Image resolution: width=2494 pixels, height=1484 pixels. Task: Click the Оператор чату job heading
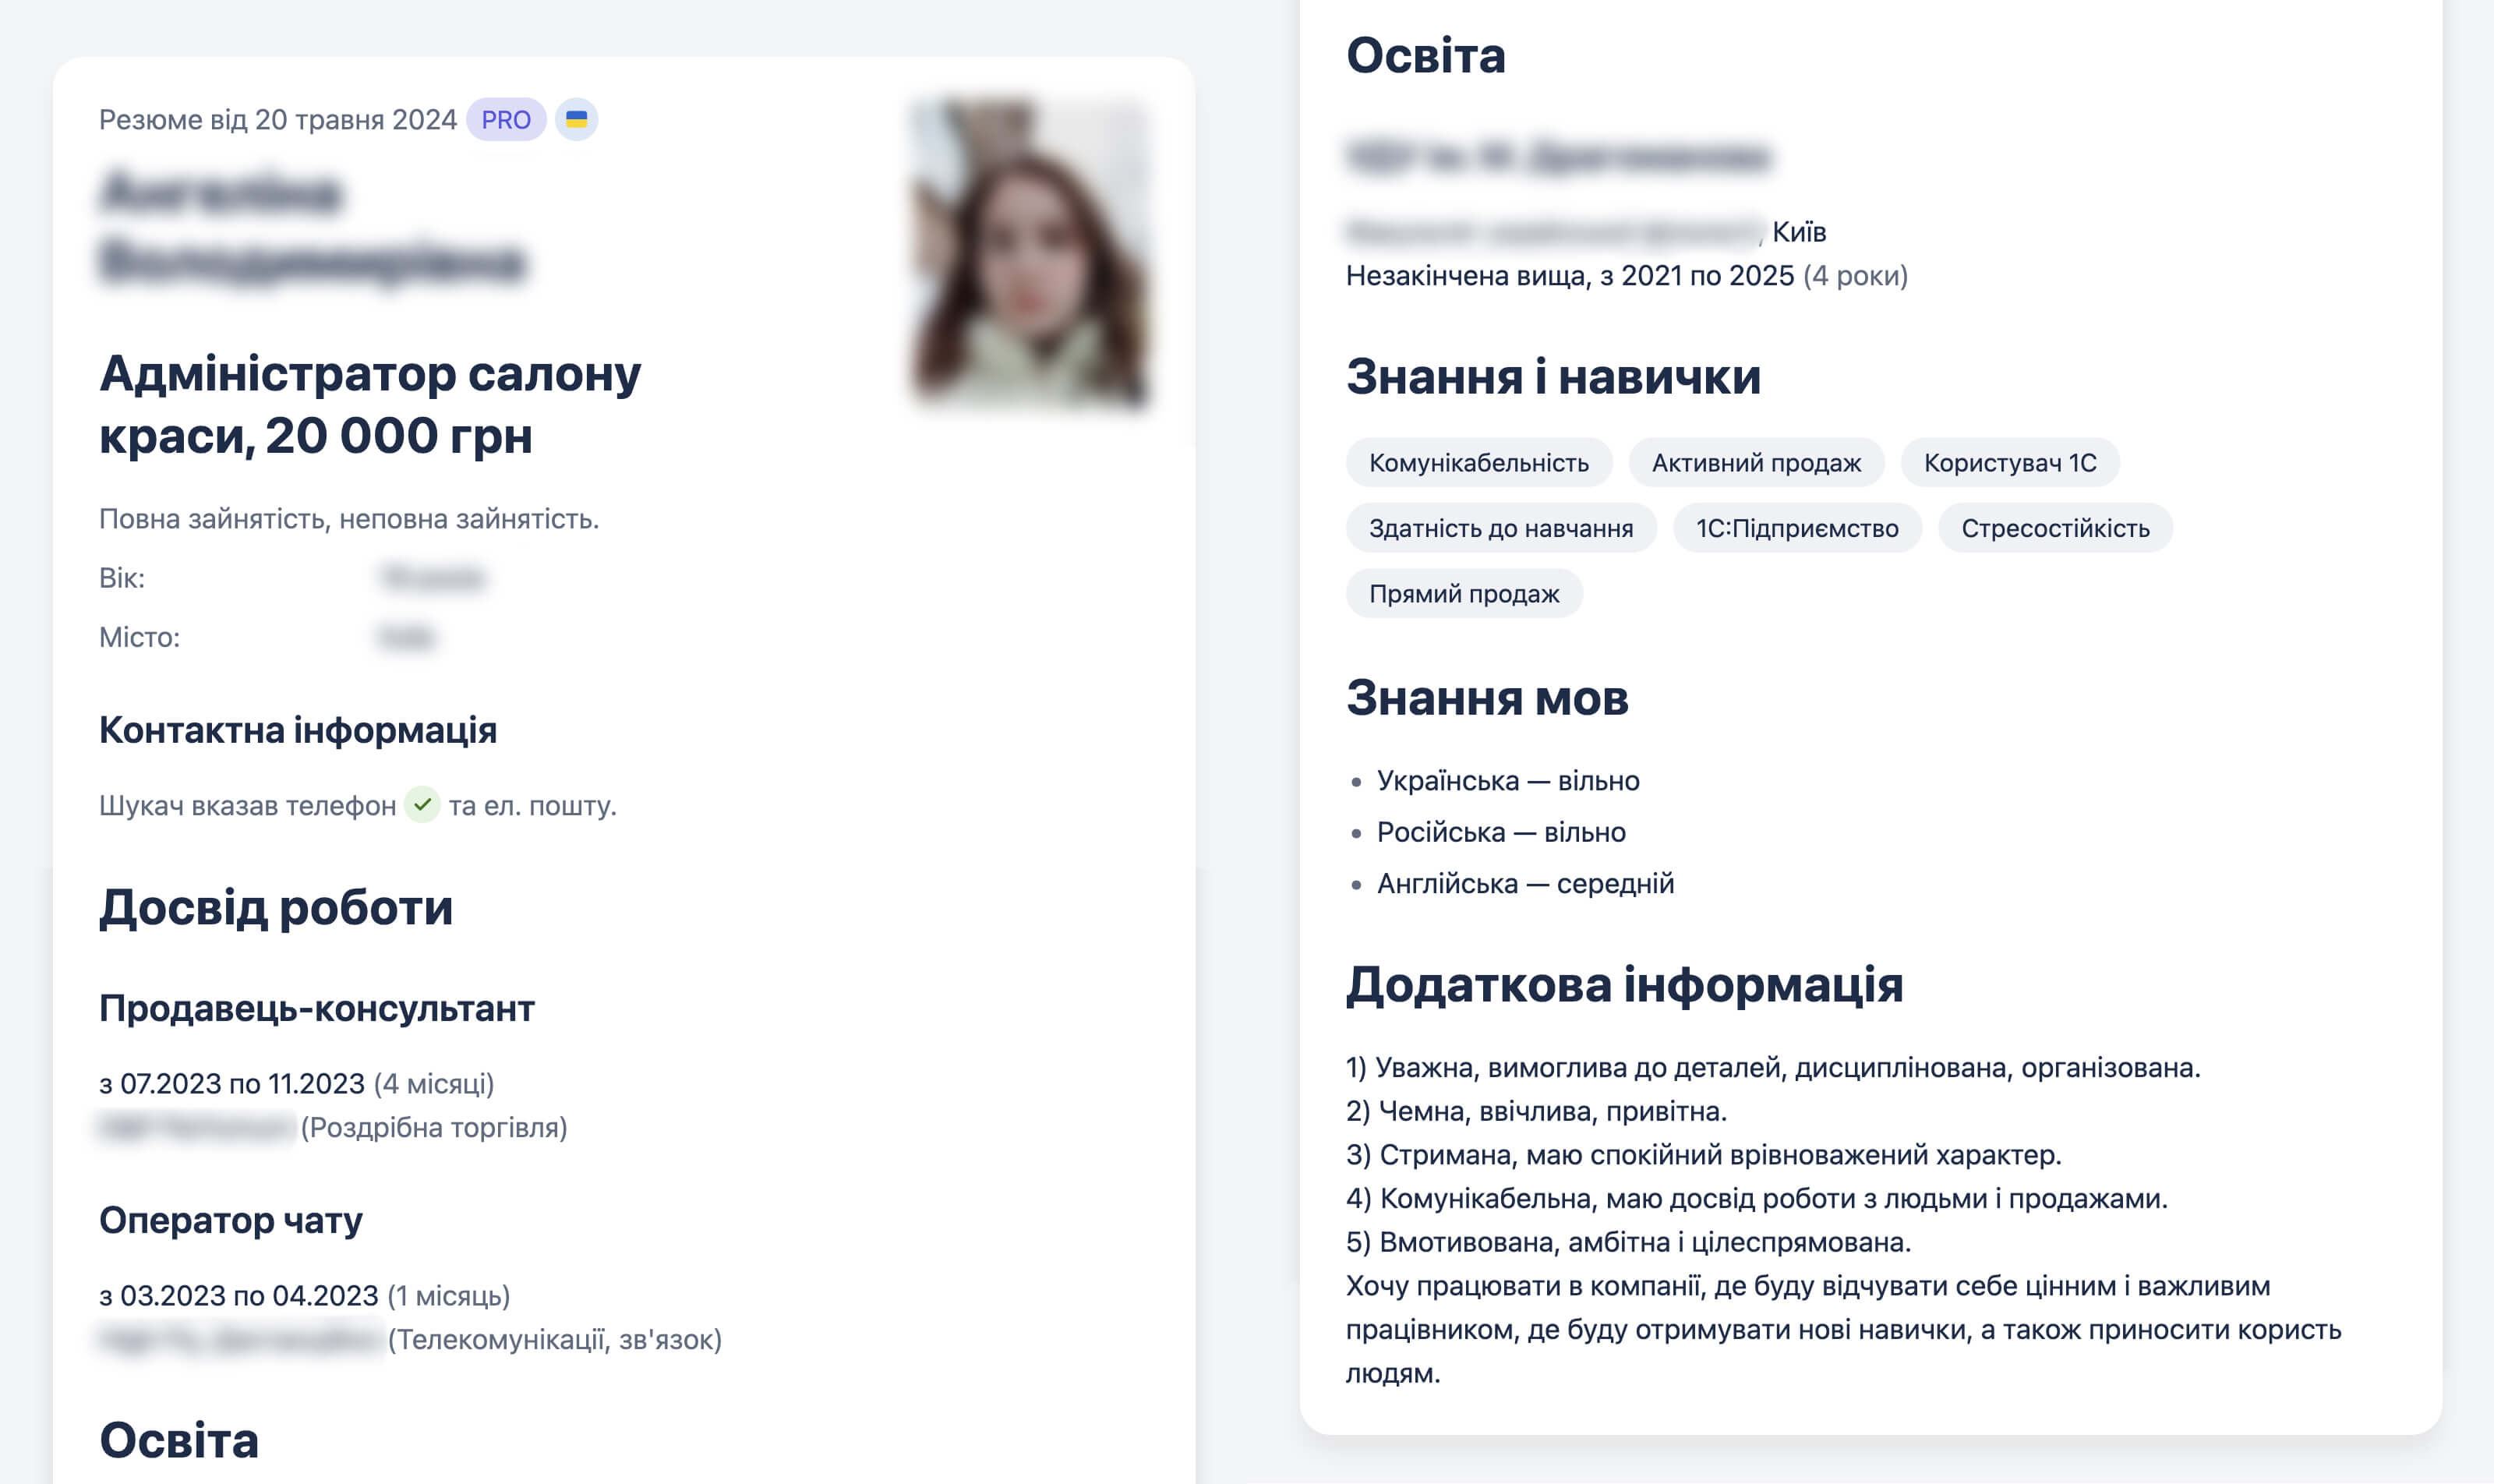pos(230,1220)
